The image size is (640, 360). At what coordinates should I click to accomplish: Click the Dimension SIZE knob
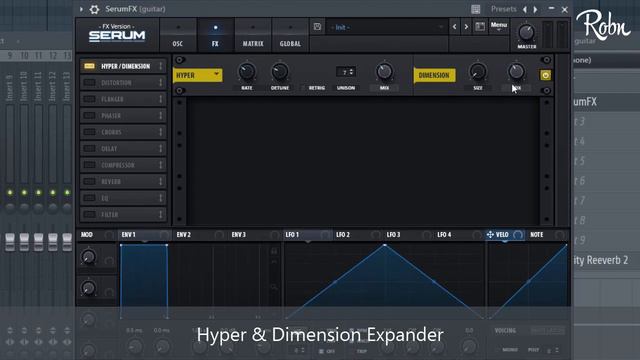tap(478, 72)
